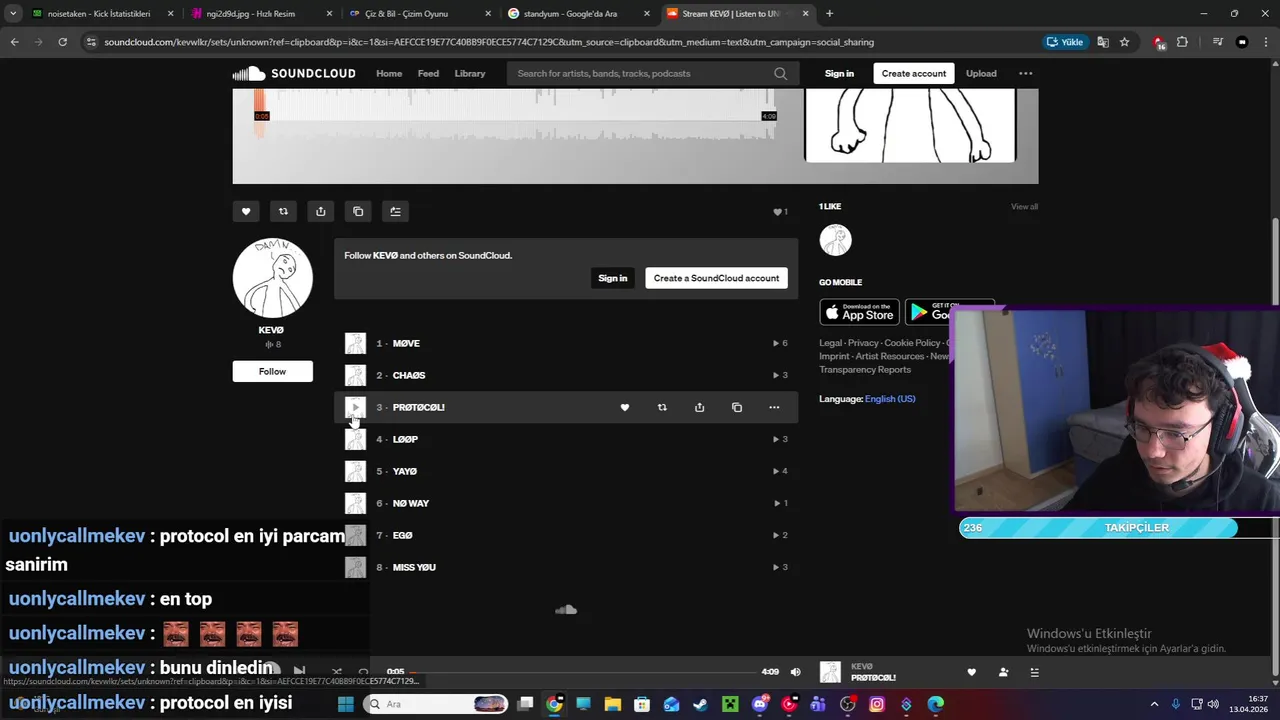The height and width of the screenshot is (720, 1280).
Task: Open the Privacy footer link
Action: point(863,343)
